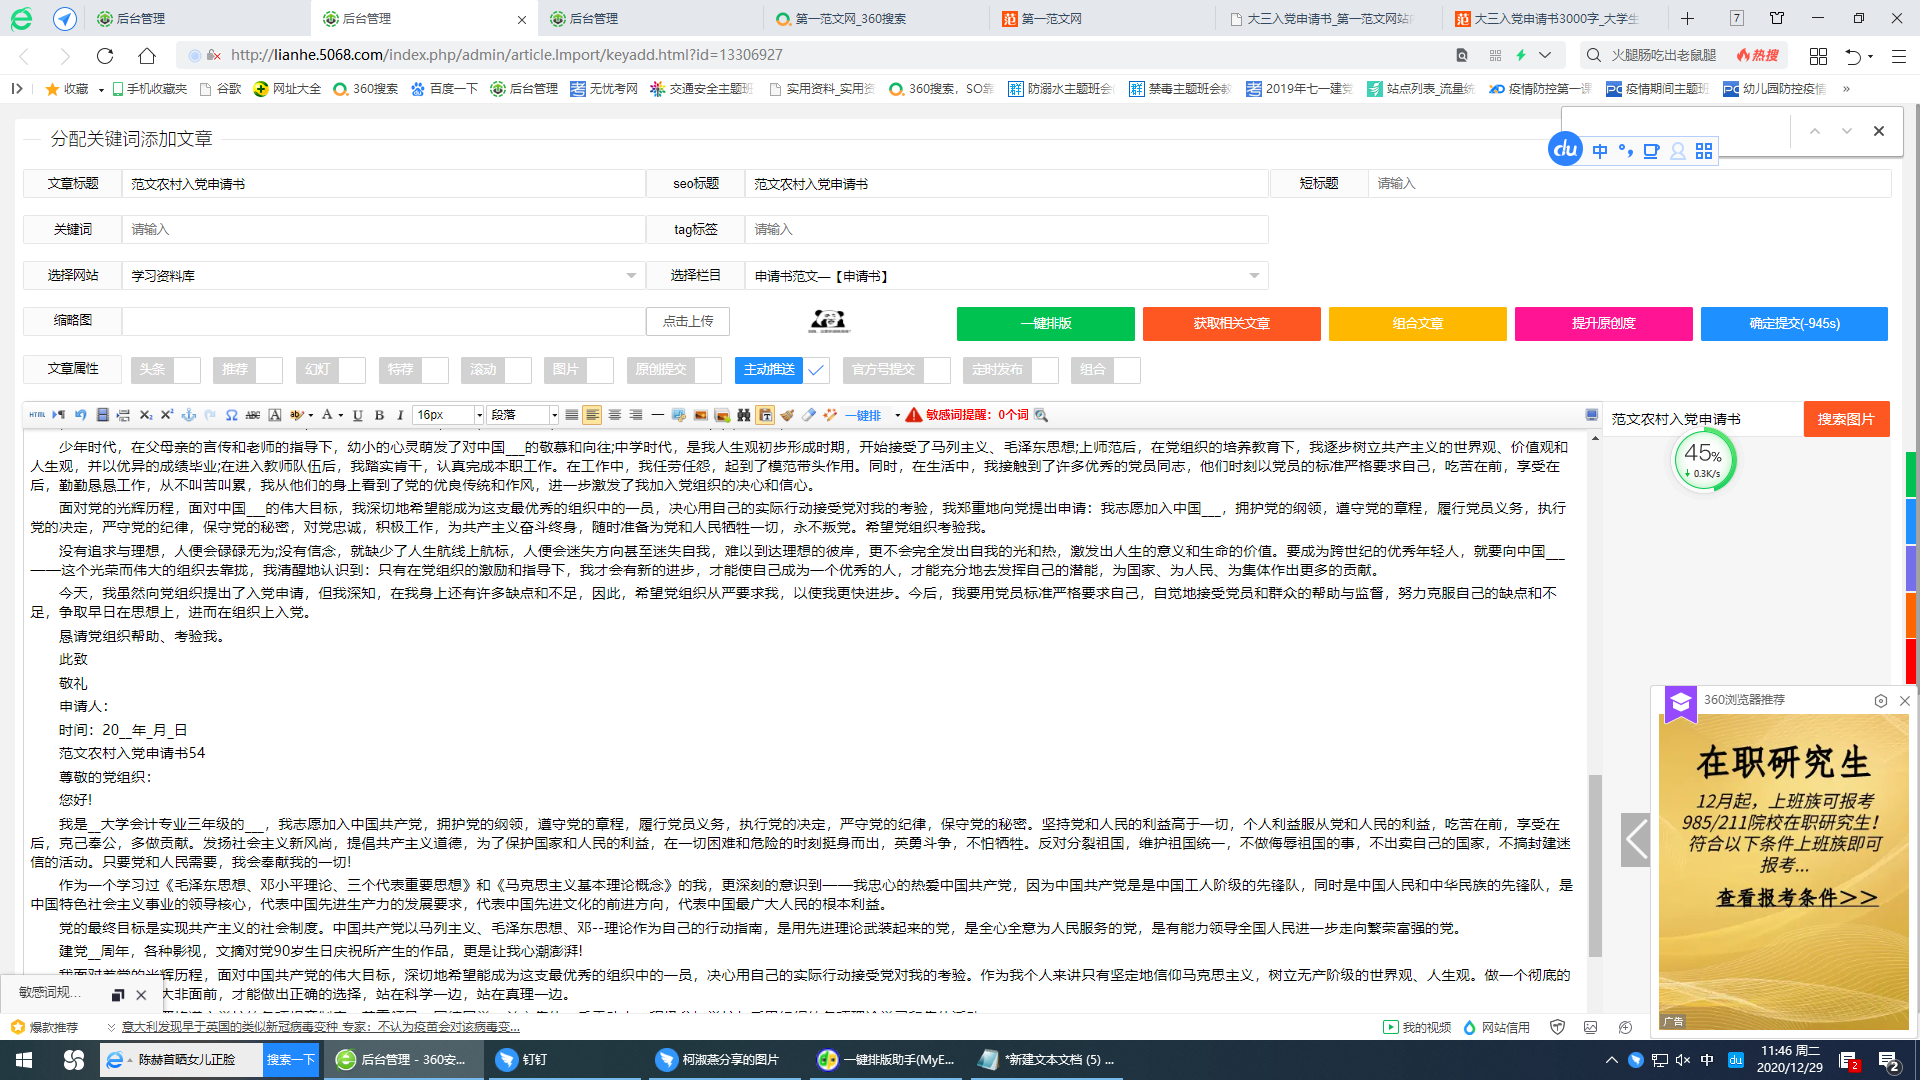Click the 点击上传 thumbnail upload button
This screenshot has height=1080, width=1920.
(688, 321)
